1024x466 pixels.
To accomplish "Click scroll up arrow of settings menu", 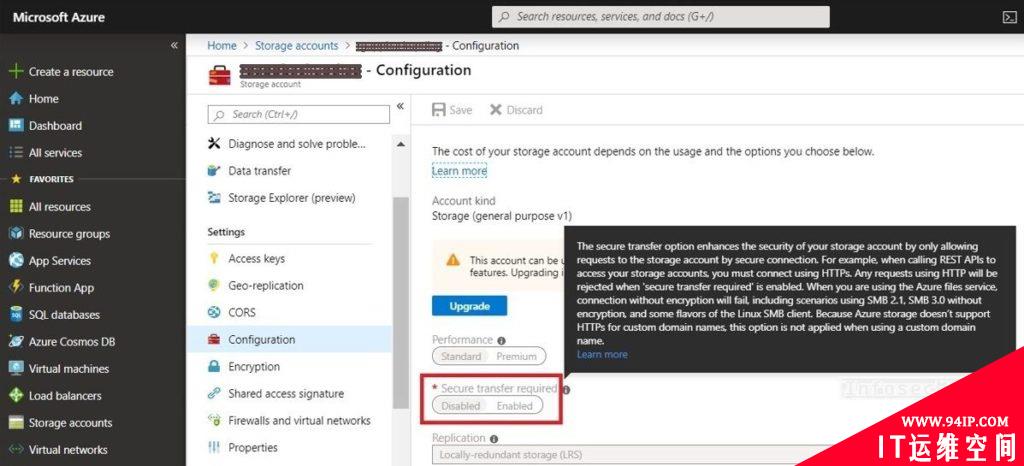I will point(400,144).
